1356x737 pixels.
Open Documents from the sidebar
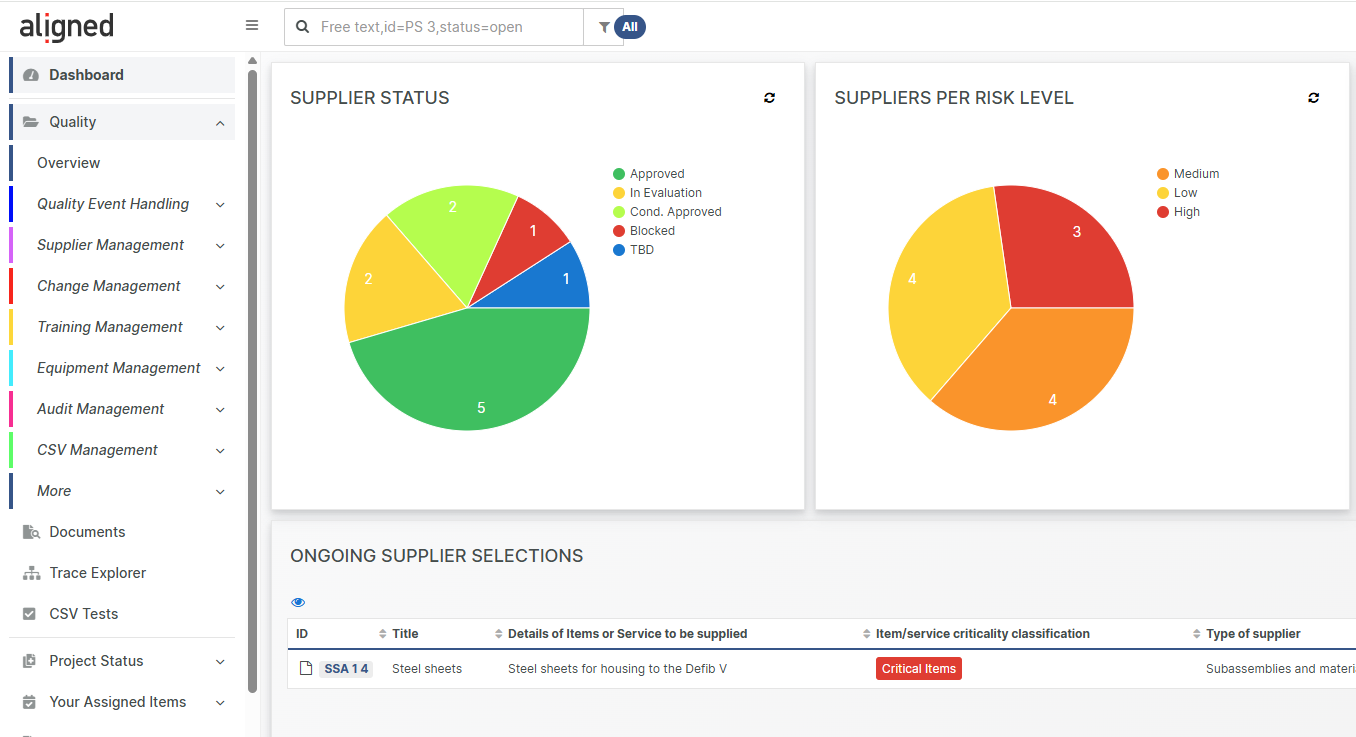87,532
